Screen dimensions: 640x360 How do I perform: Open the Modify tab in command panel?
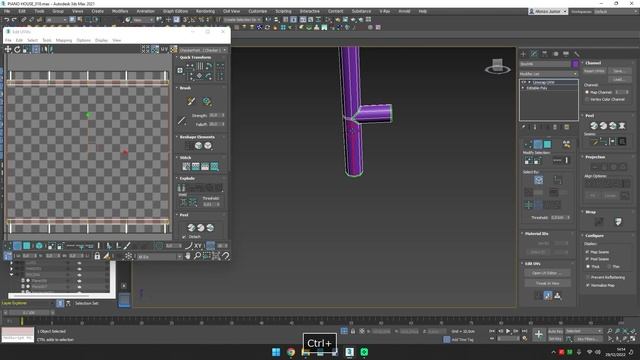534,54
